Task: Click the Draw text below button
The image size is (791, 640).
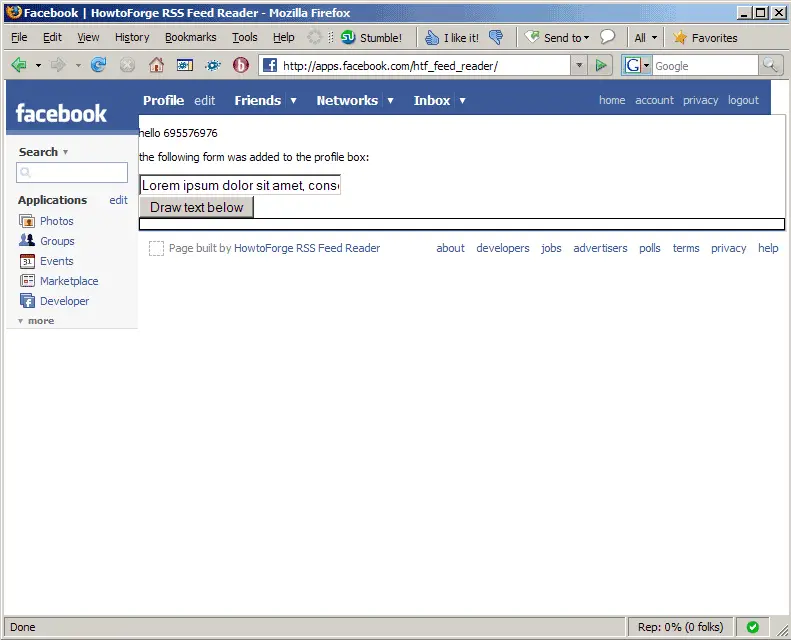Action: [x=196, y=207]
